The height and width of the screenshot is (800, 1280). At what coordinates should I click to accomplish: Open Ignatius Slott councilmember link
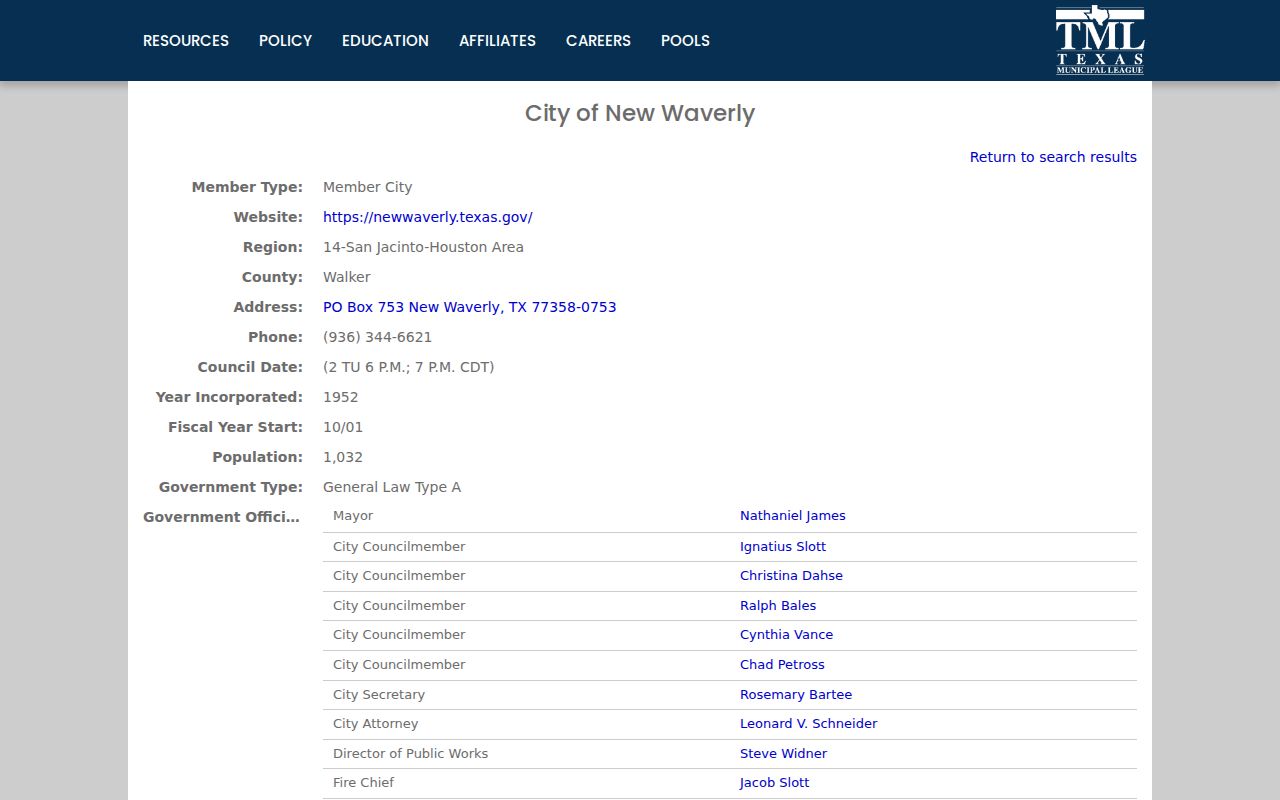point(783,547)
